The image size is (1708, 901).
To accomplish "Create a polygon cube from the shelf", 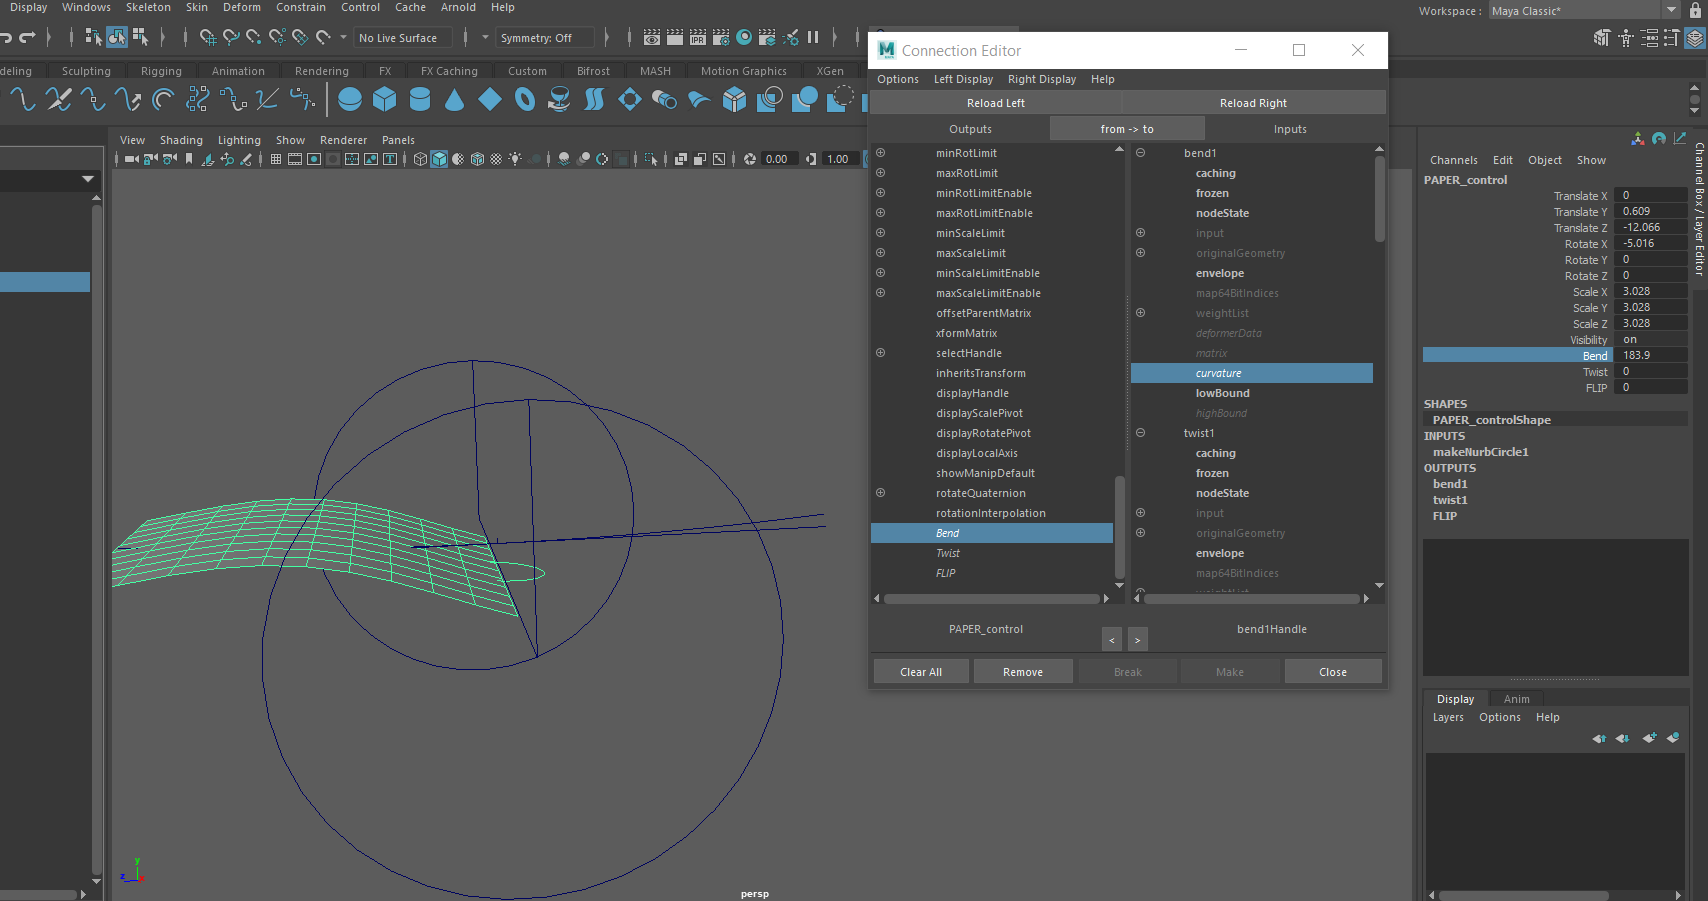I will pyautogui.click(x=385, y=99).
